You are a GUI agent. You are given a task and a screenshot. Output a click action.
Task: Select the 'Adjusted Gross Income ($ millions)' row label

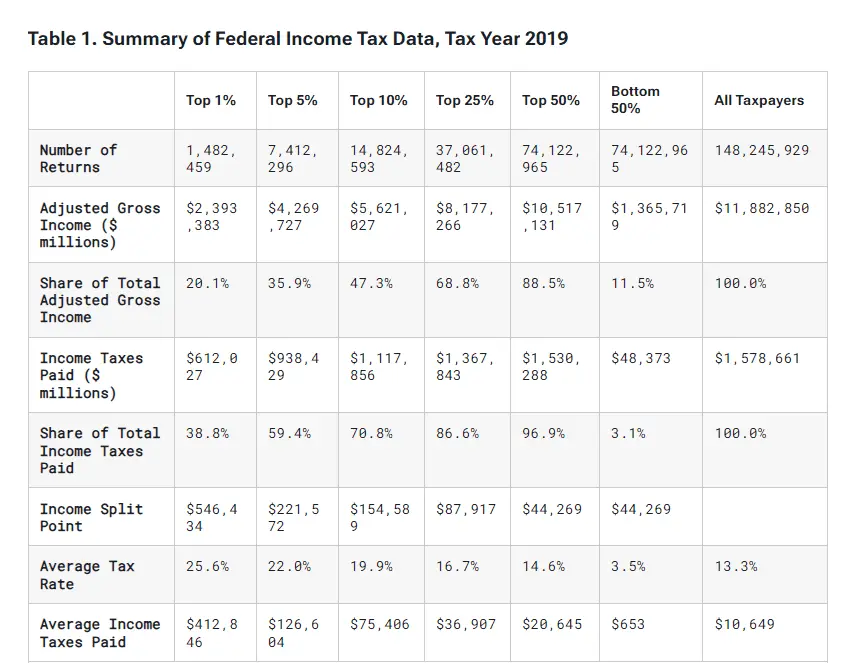coord(99,225)
